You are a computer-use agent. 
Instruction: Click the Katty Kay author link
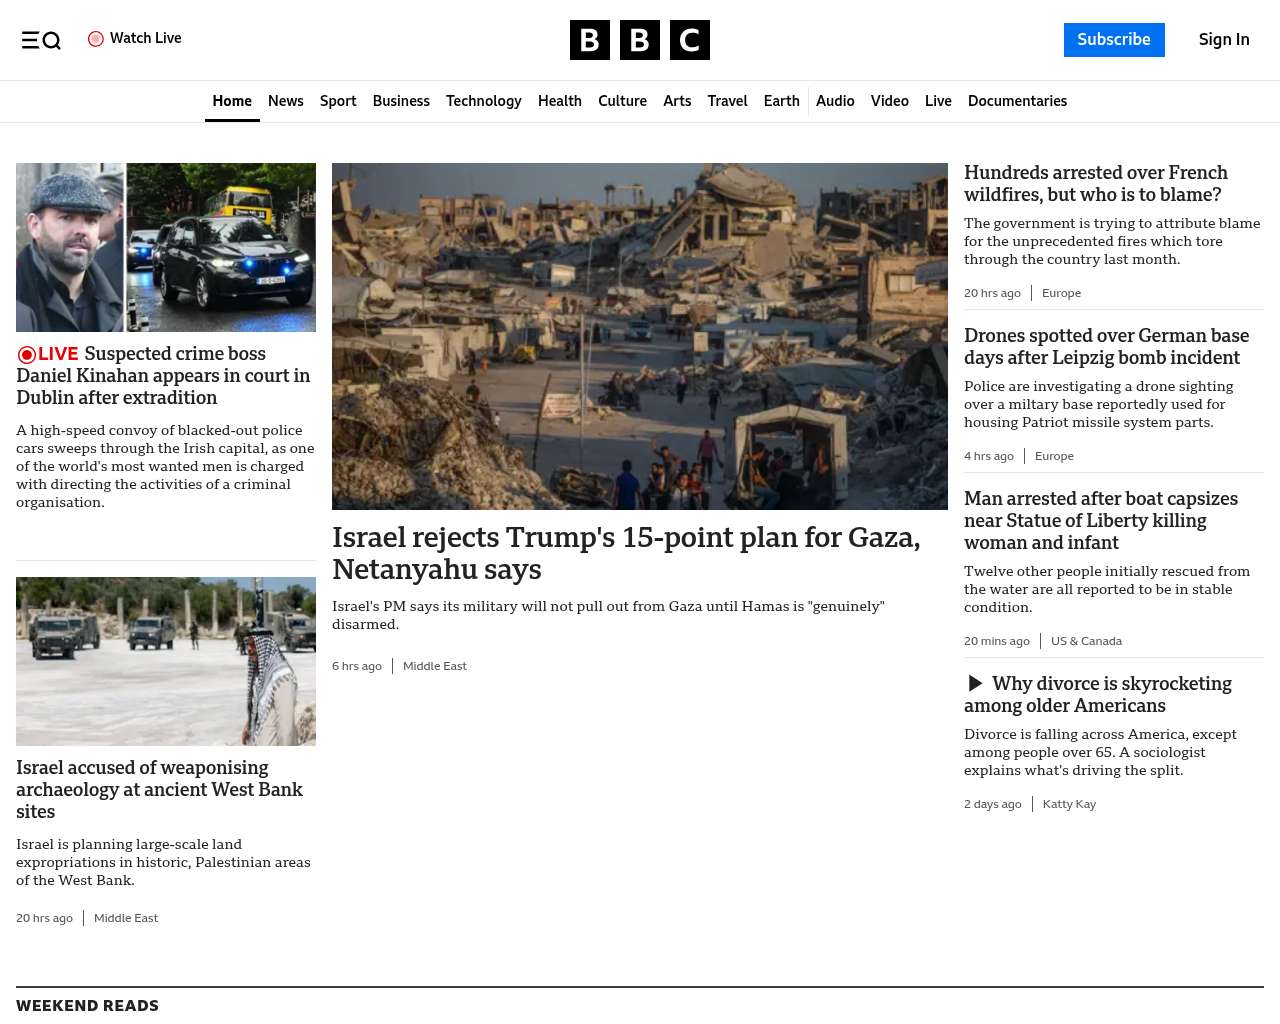click(1069, 804)
